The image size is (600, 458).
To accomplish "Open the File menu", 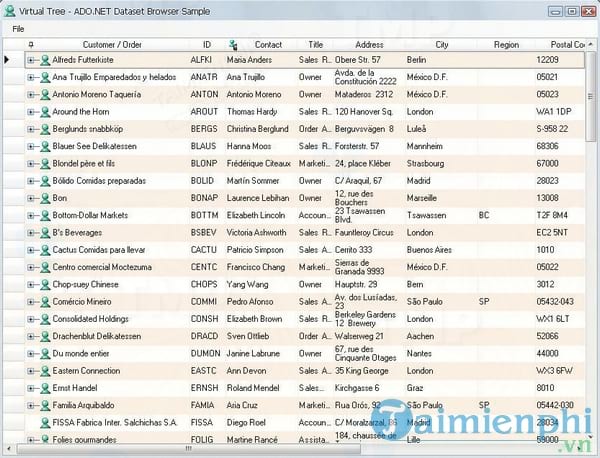I will (x=18, y=28).
